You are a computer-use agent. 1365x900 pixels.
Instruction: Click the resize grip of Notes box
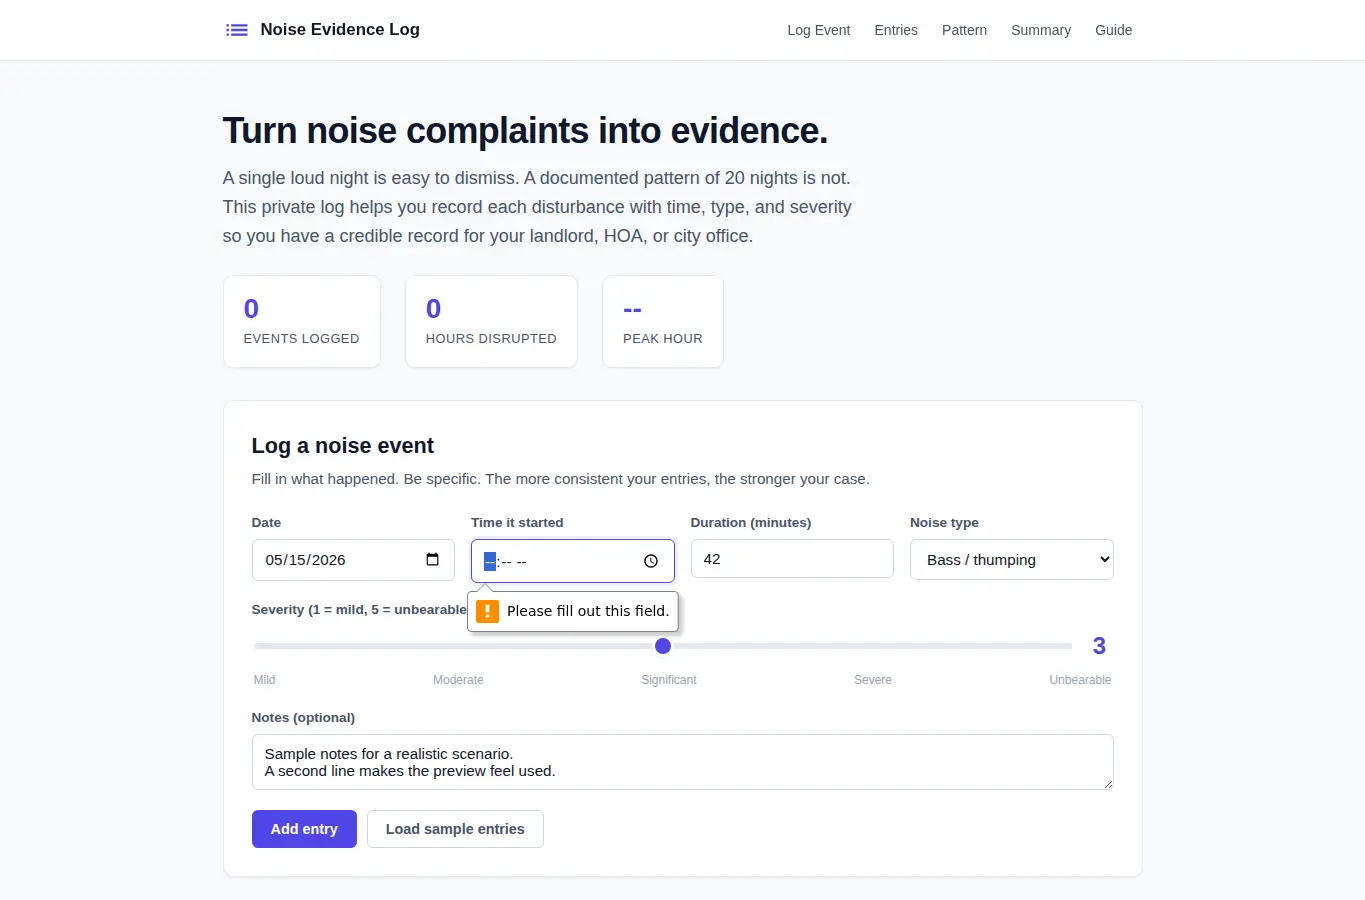1107,783
